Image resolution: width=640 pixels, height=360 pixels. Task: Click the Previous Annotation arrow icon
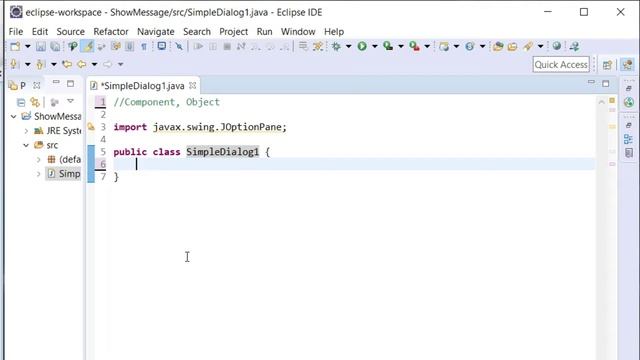click(x=40, y=64)
